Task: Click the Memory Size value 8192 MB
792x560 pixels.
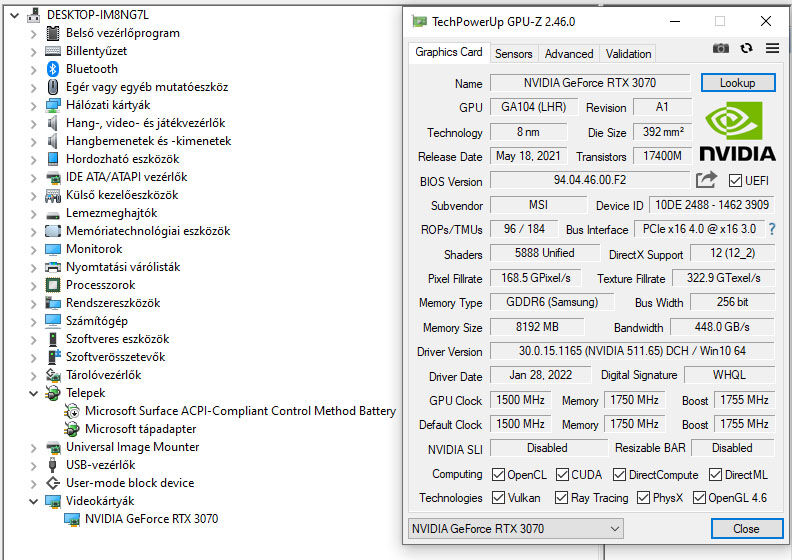Action: 537,327
